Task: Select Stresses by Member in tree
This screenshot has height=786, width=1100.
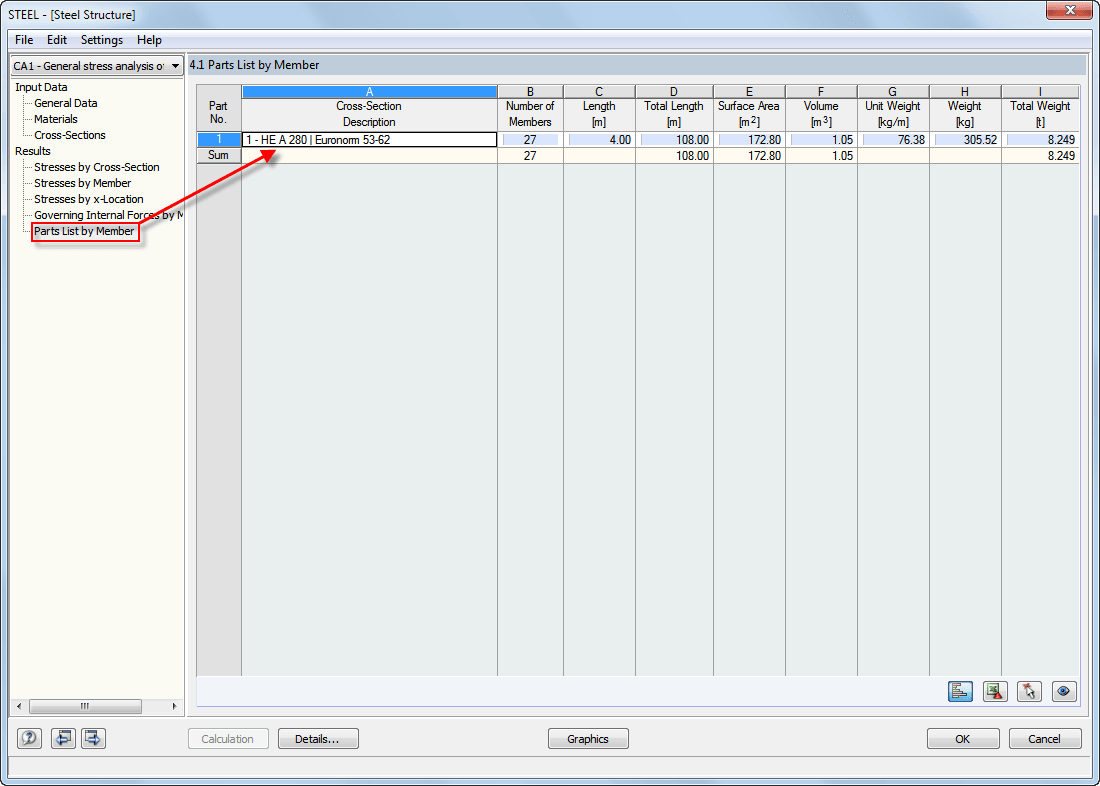Action: point(83,183)
